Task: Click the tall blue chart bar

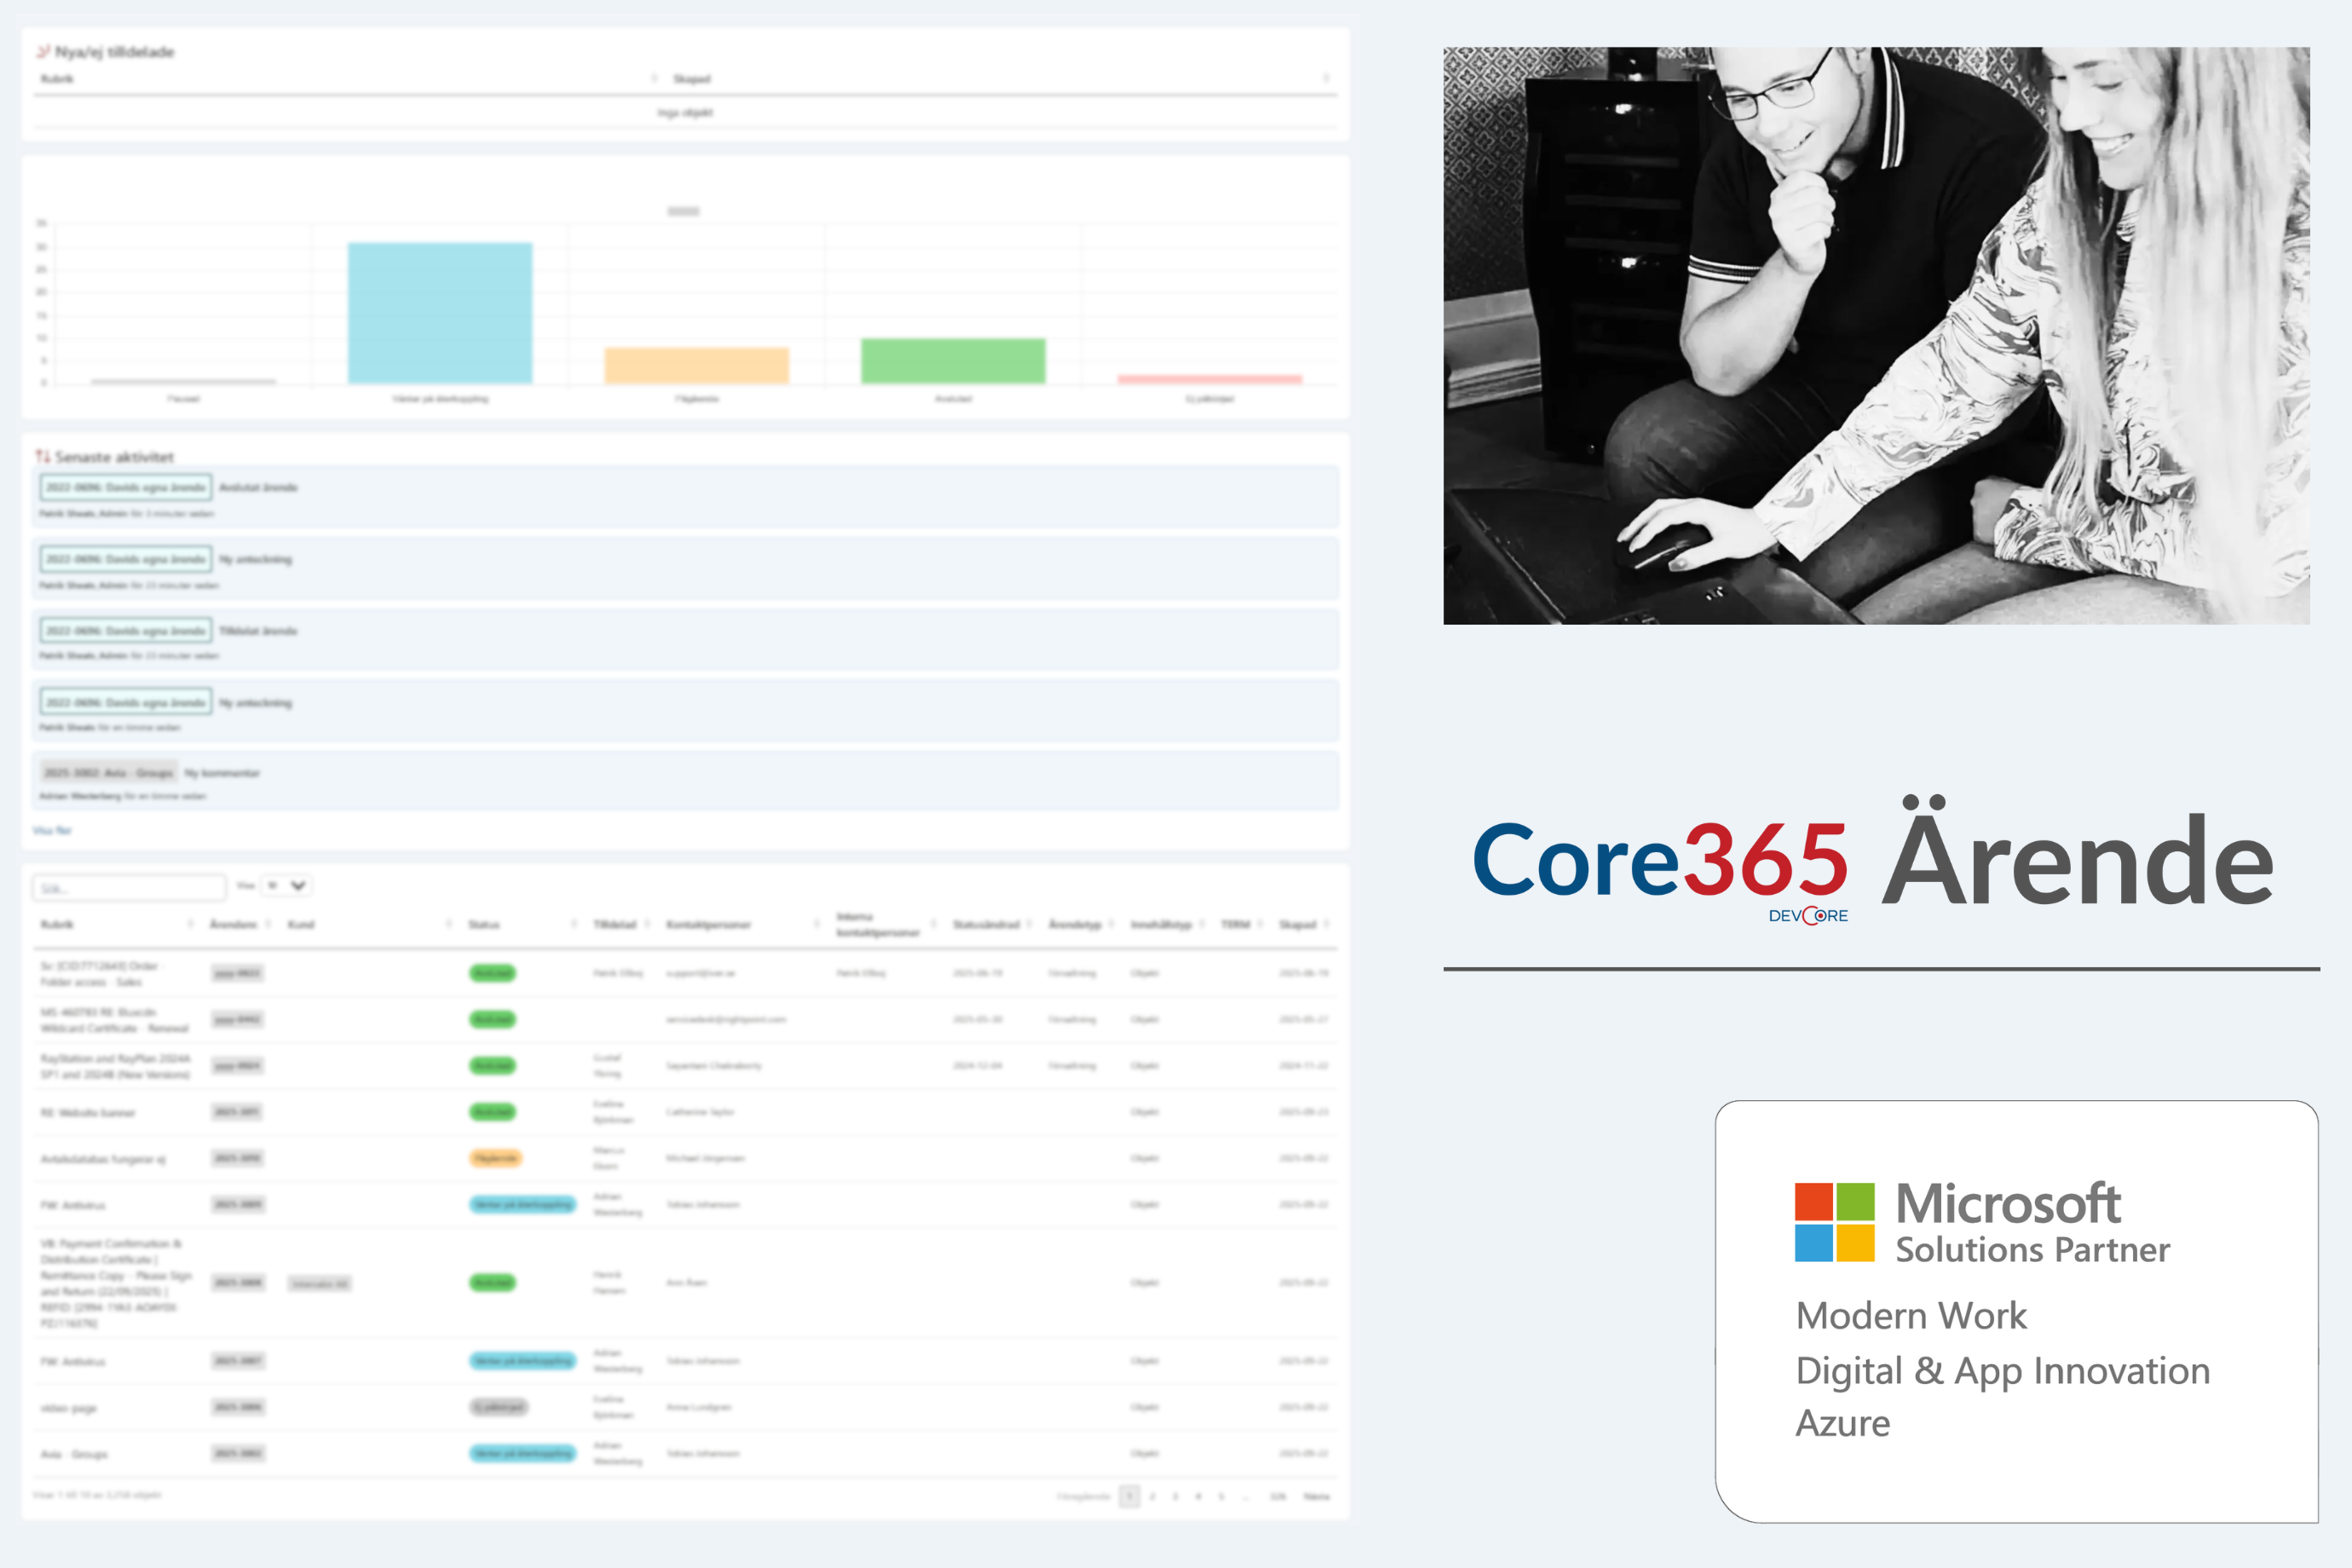Action: click(440, 313)
